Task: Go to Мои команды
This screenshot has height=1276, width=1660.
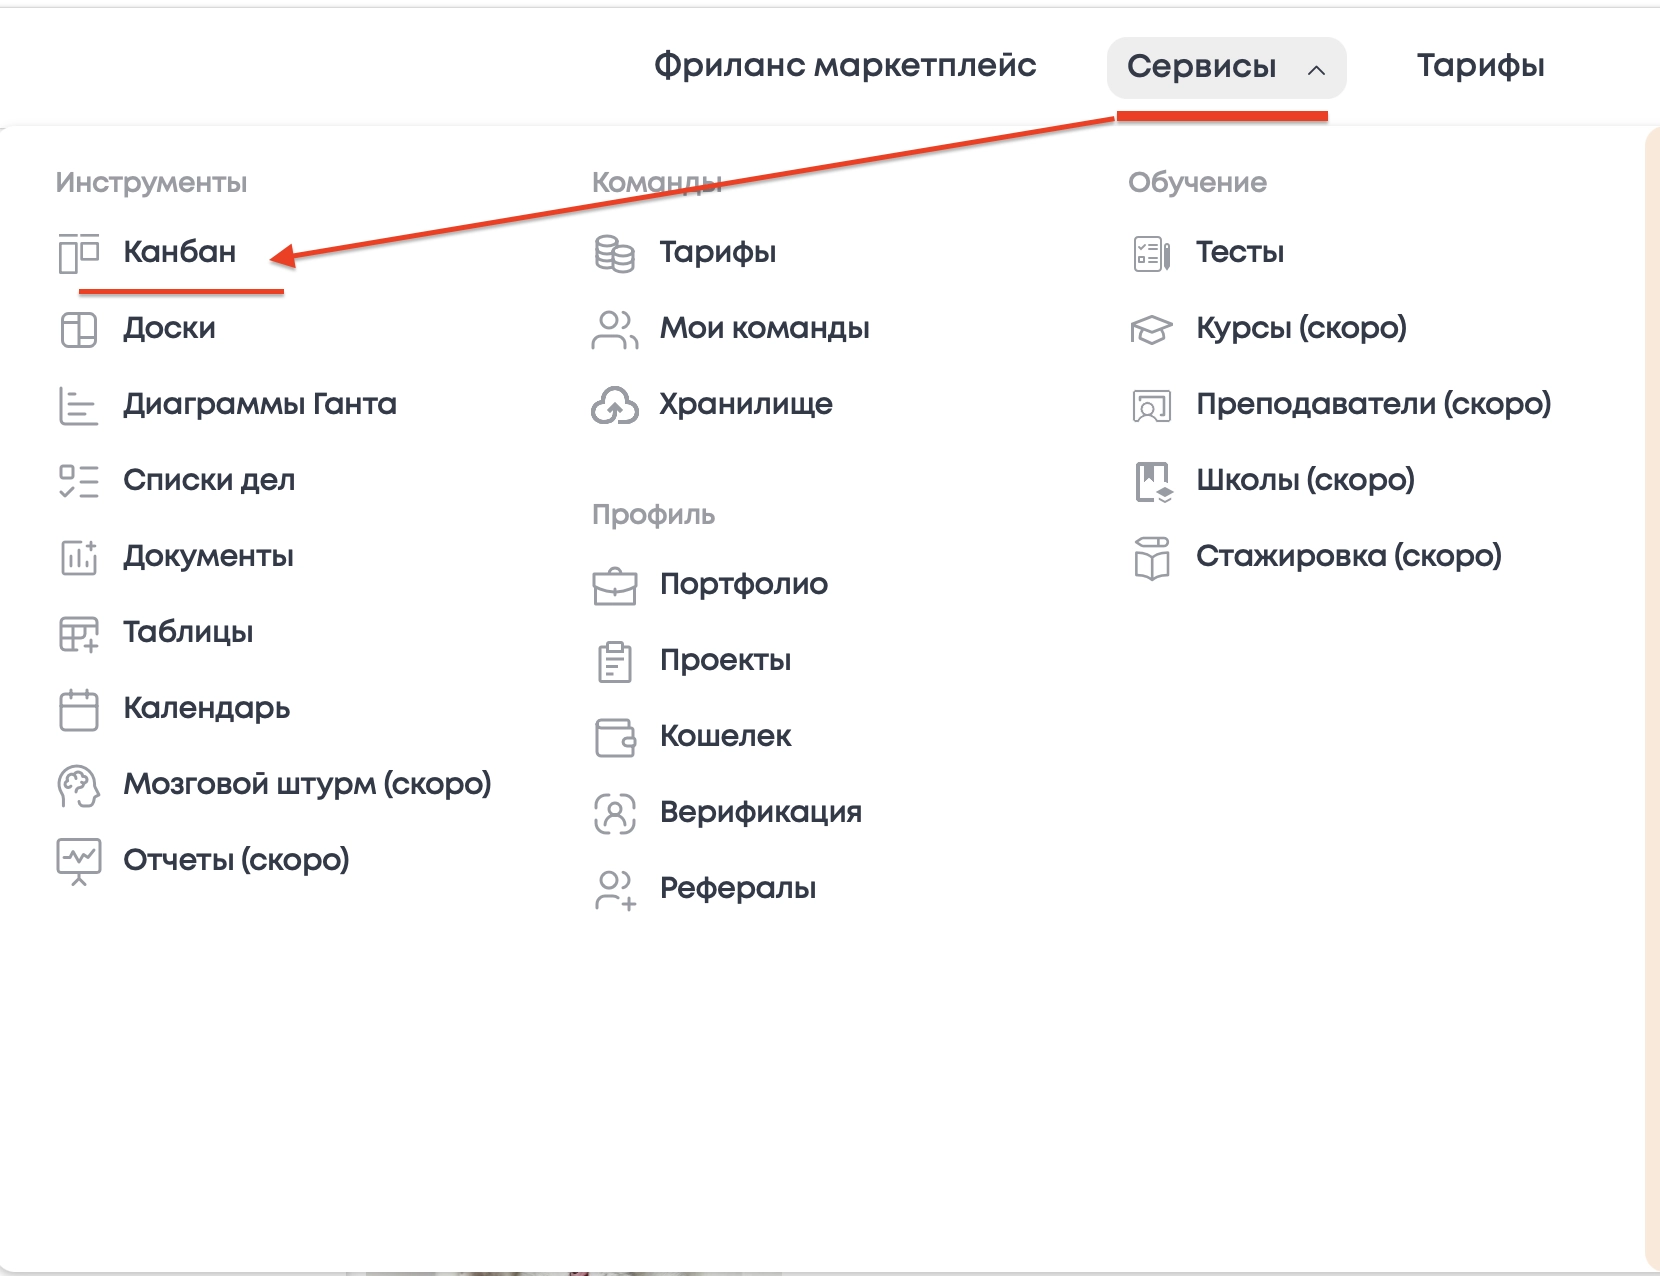Action: [764, 328]
